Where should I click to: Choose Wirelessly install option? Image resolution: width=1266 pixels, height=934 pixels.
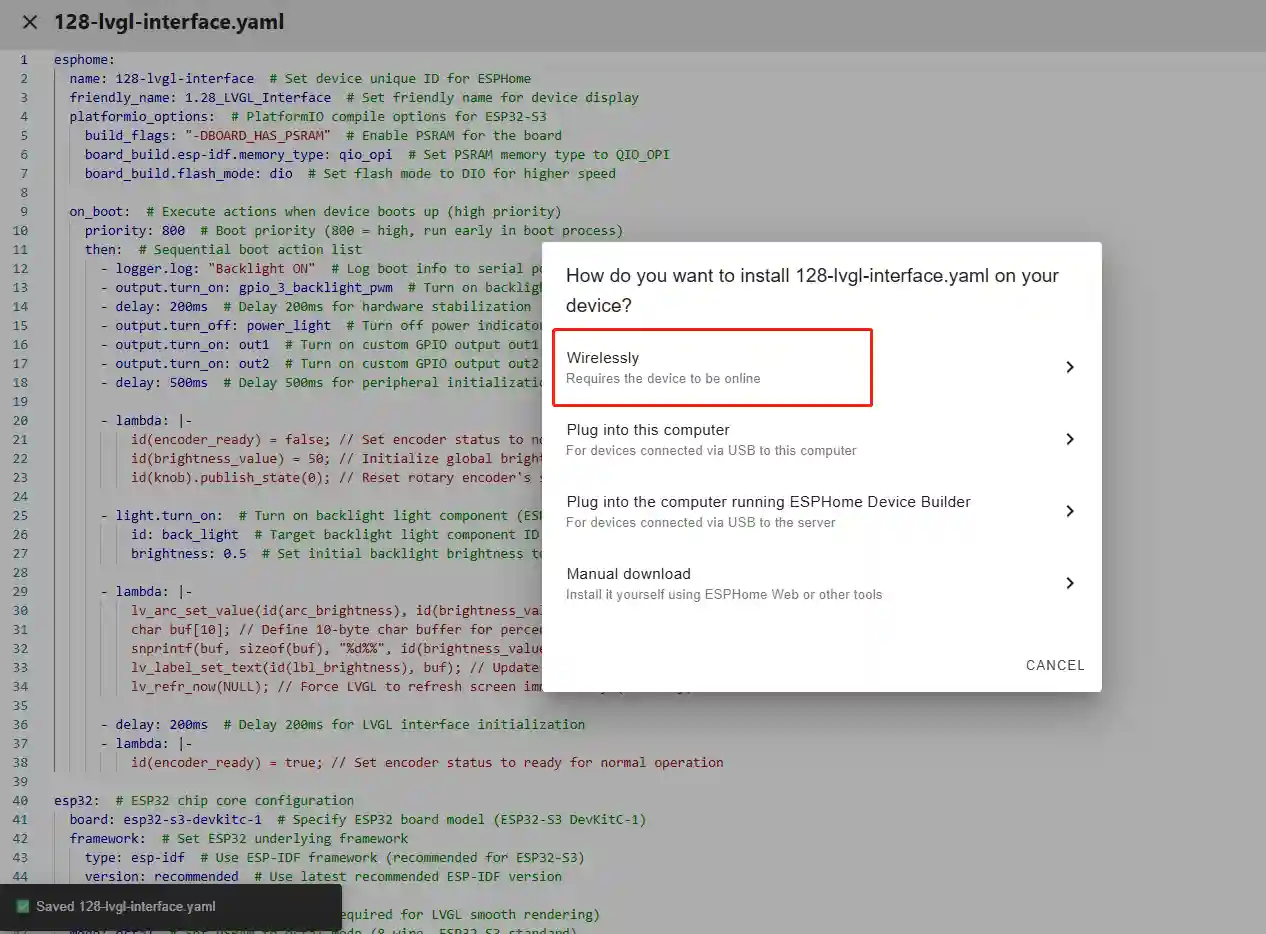pos(712,367)
